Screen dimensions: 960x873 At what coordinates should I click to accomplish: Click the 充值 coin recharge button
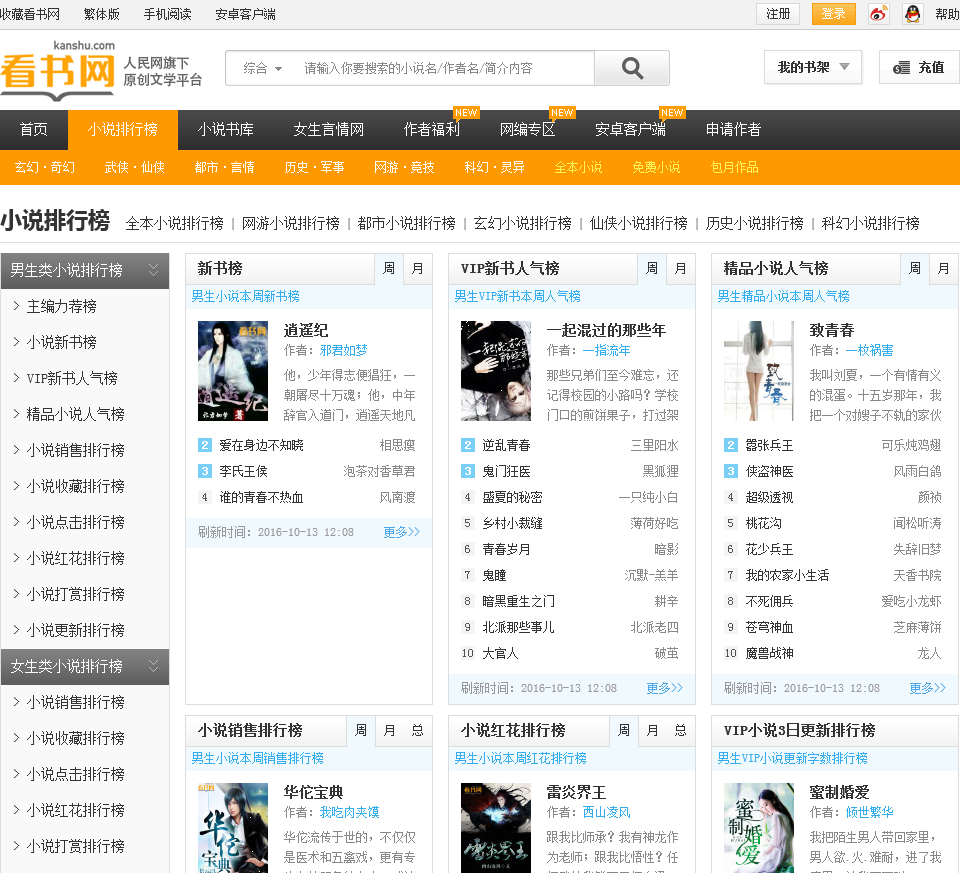point(920,67)
